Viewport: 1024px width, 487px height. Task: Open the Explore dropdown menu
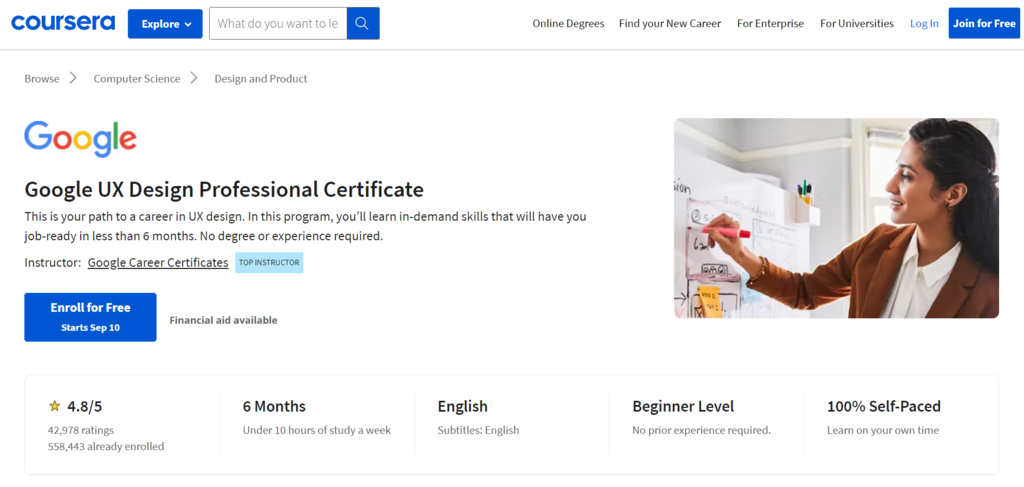(x=165, y=24)
